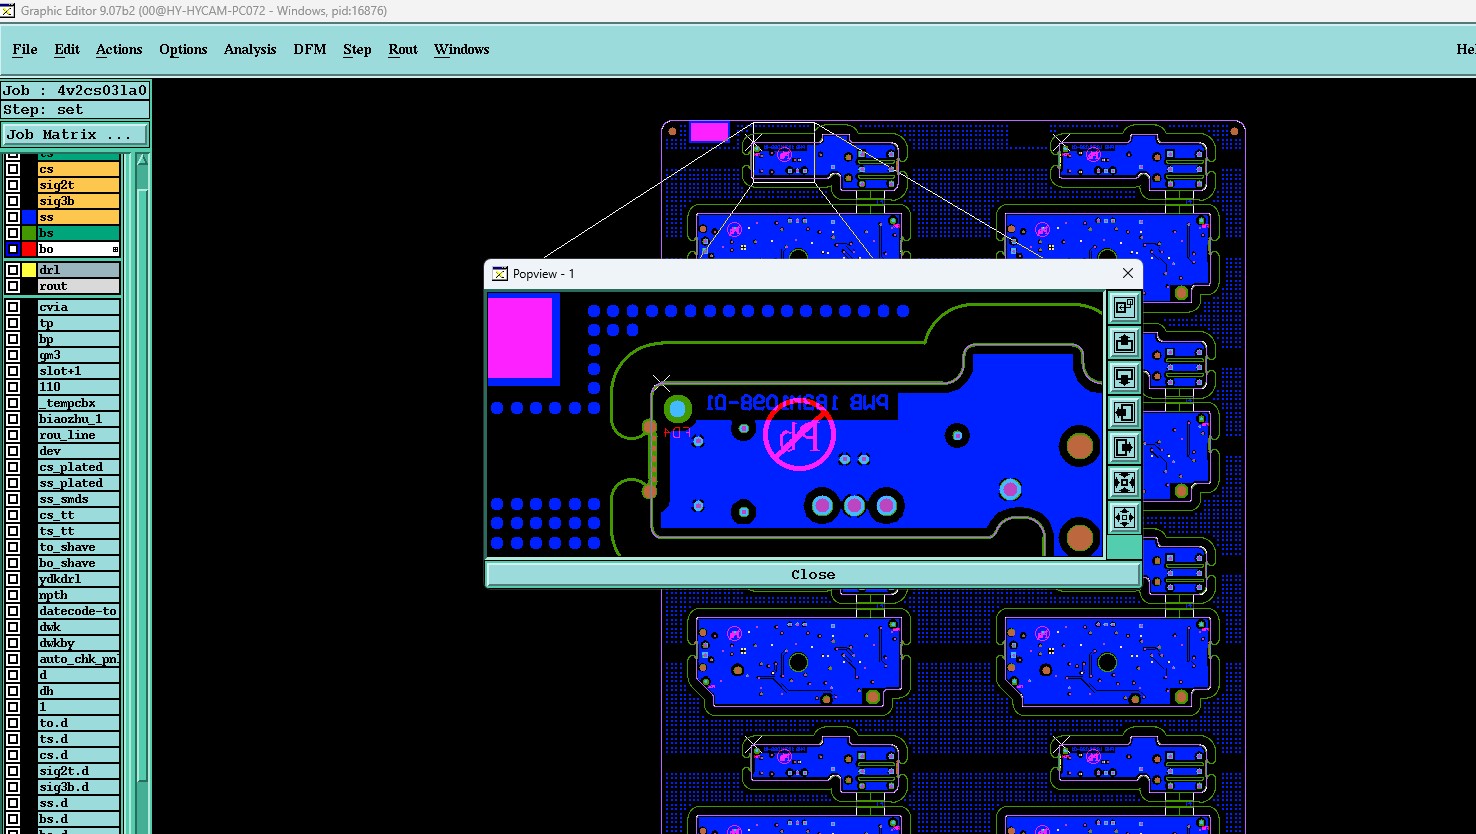Toggle display checkbox for drl layer
Viewport: 1476px width, 834px height.
[13, 270]
